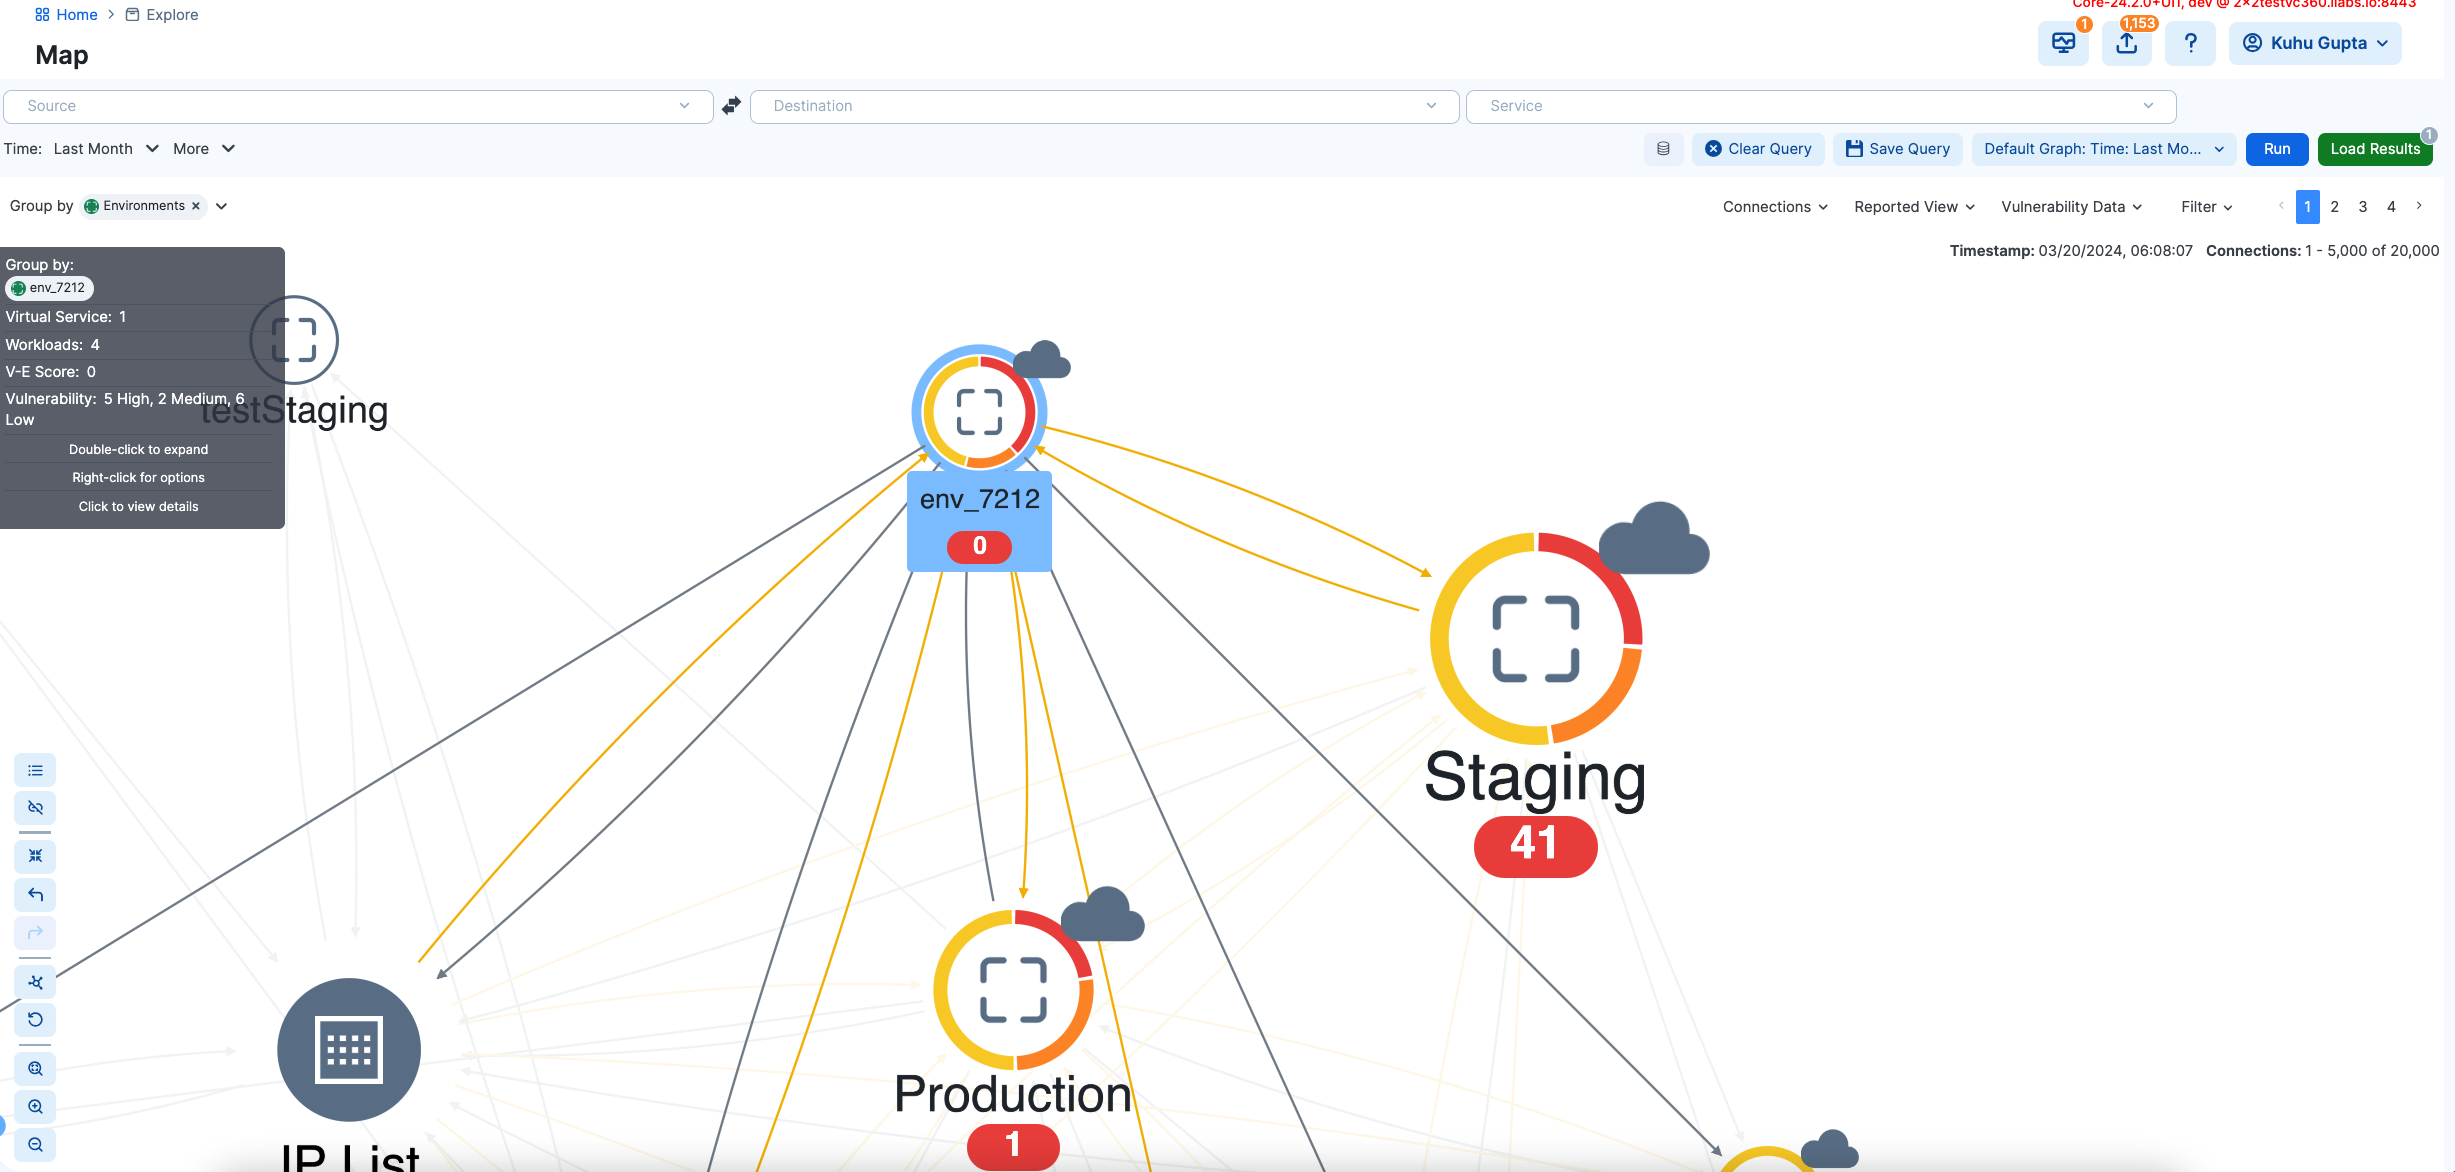Redo the last map action
2455x1172 pixels.
tap(35, 932)
